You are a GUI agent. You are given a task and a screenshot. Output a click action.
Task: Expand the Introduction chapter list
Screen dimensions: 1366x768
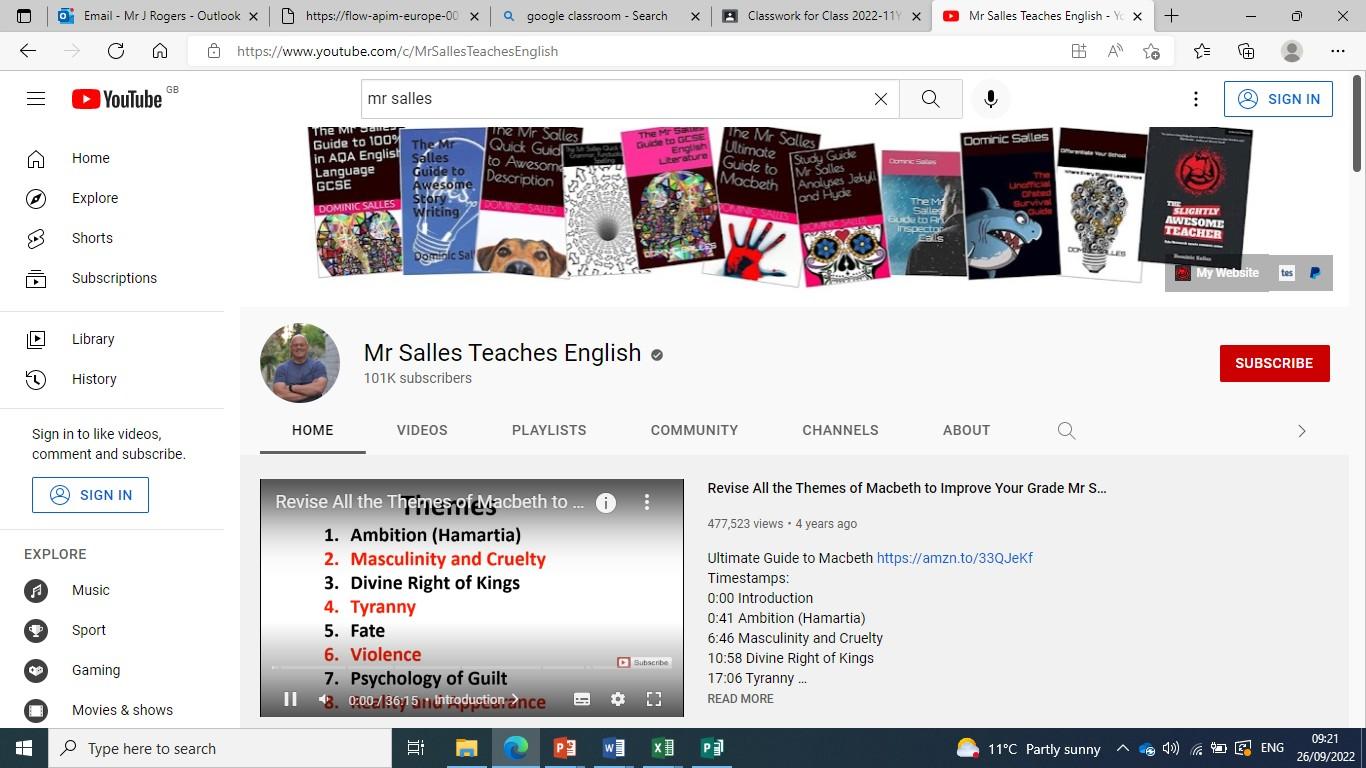click(x=477, y=700)
